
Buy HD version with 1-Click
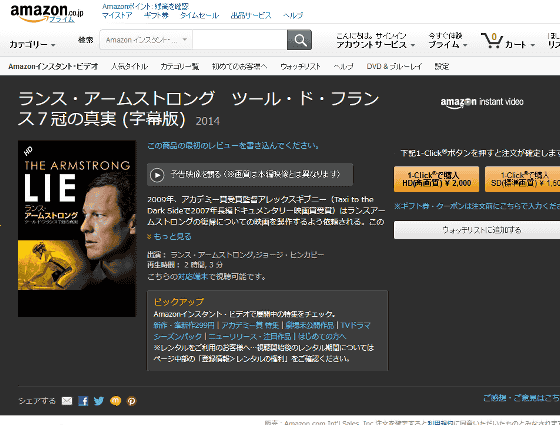pyautogui.click(x=436, y=179)
